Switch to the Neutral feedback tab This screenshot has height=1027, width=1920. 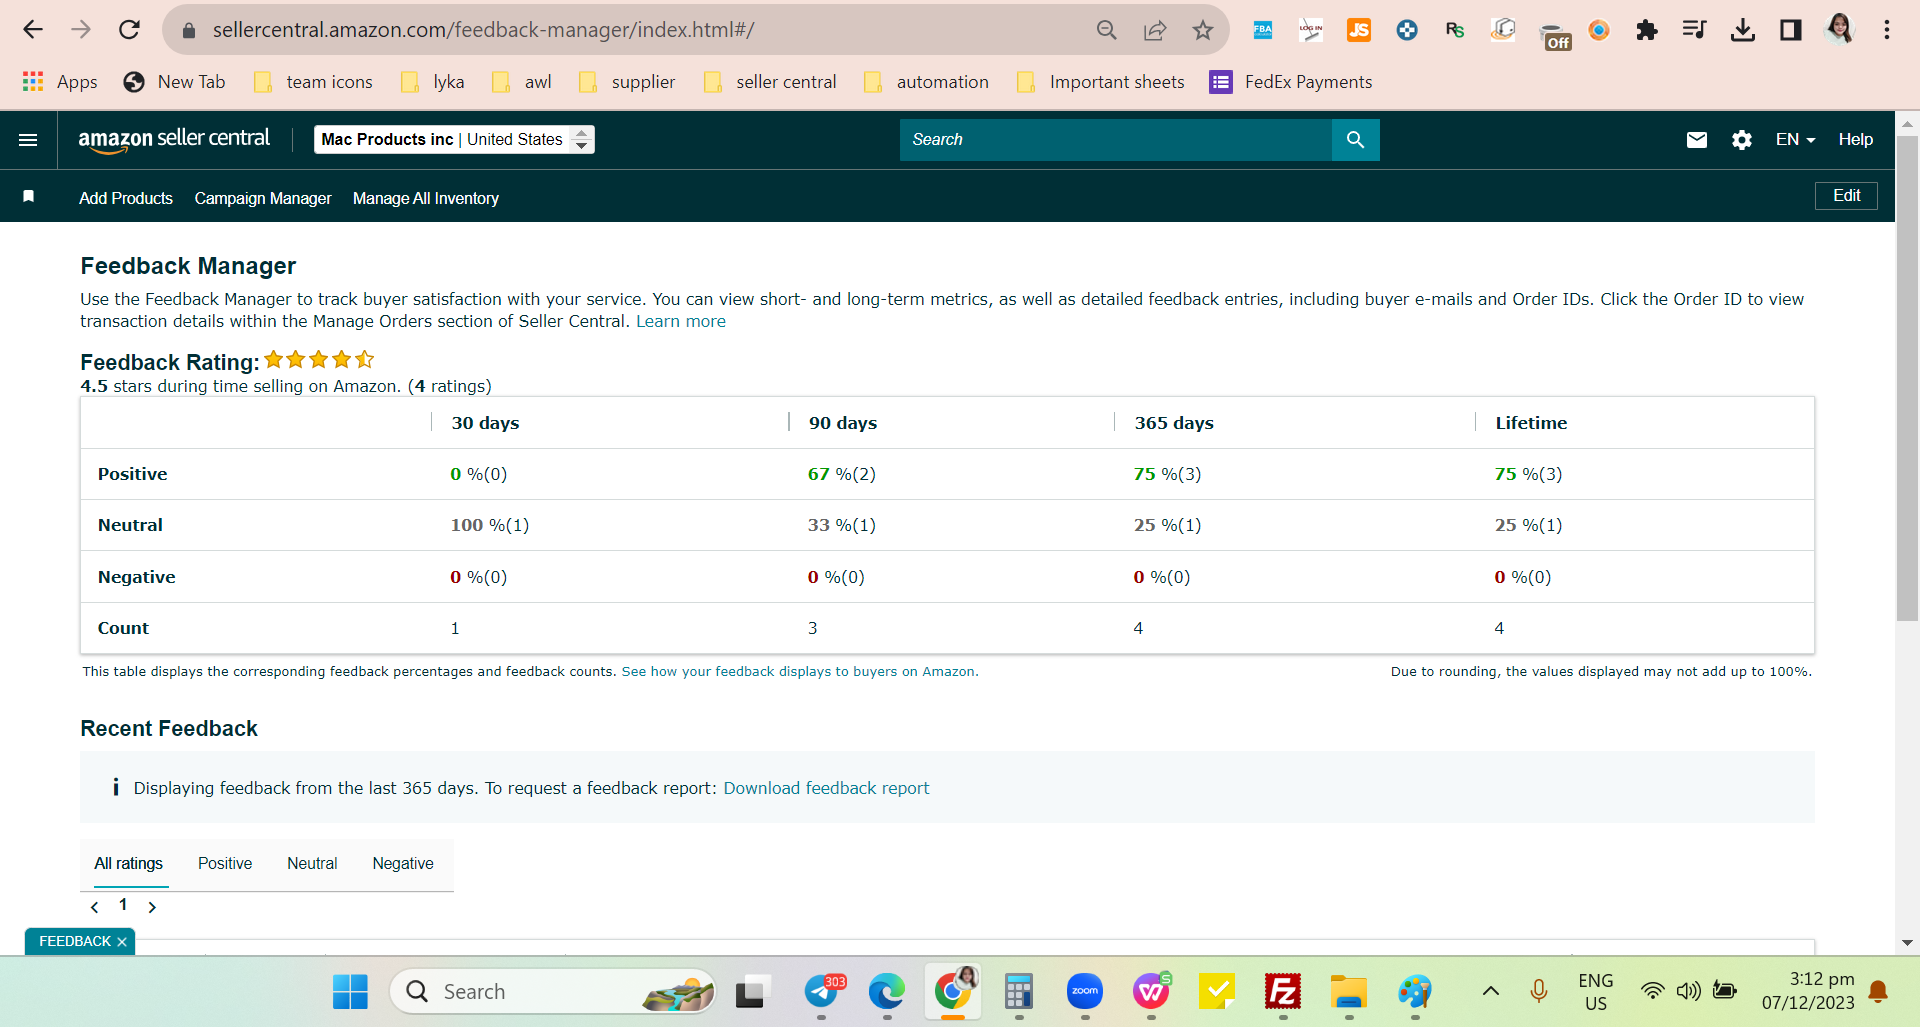312,863
